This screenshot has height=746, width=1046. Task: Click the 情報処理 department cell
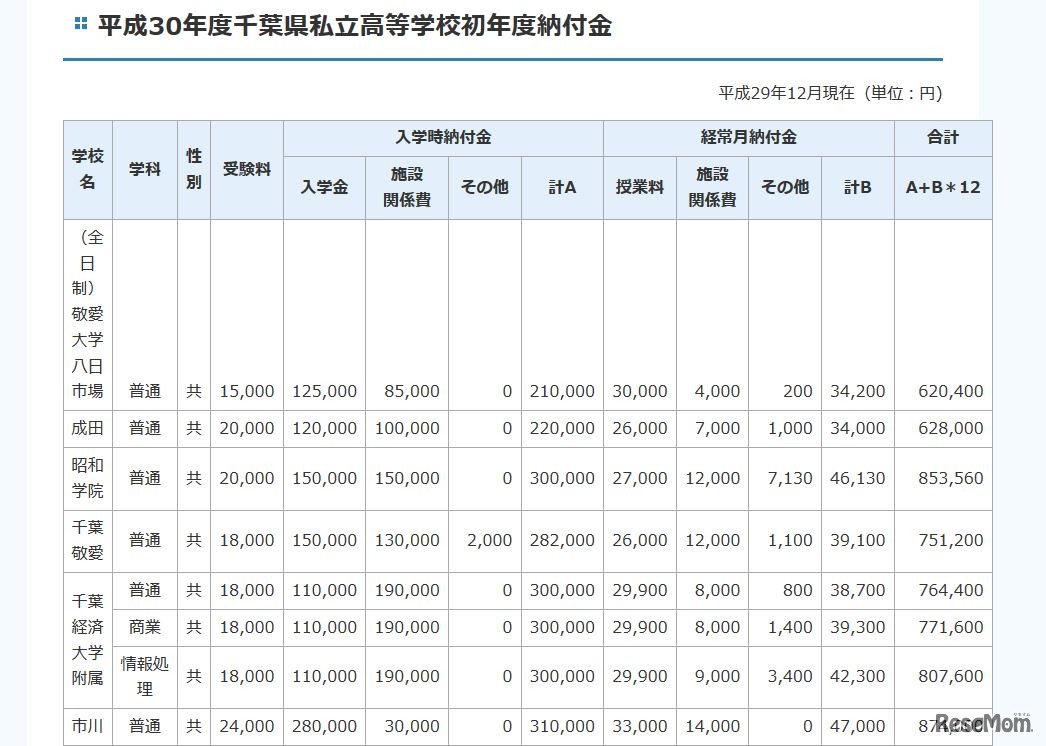(x=145, y=677)
